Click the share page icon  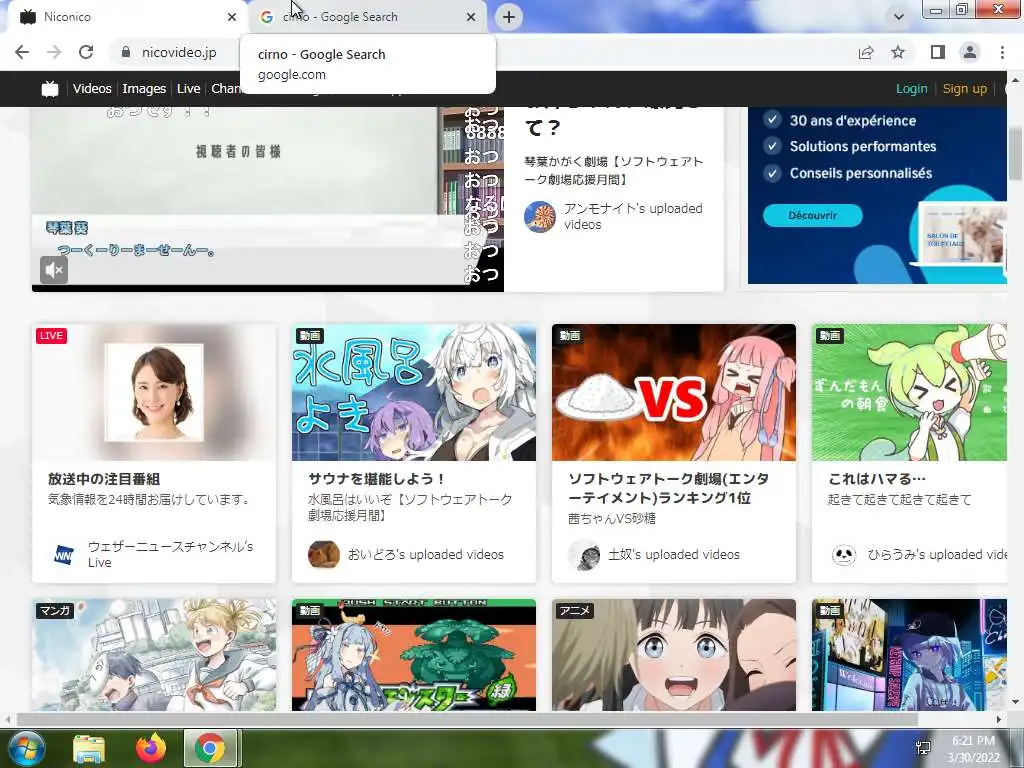click(x=866, y=52)
